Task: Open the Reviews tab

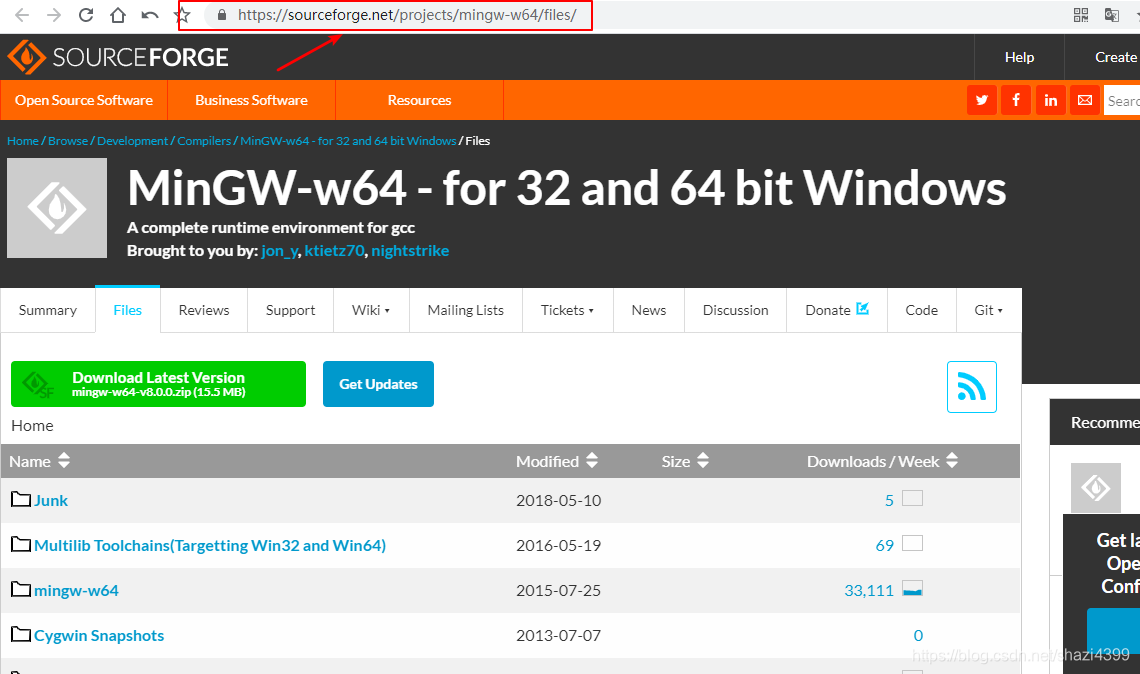Action: (204, 310)
